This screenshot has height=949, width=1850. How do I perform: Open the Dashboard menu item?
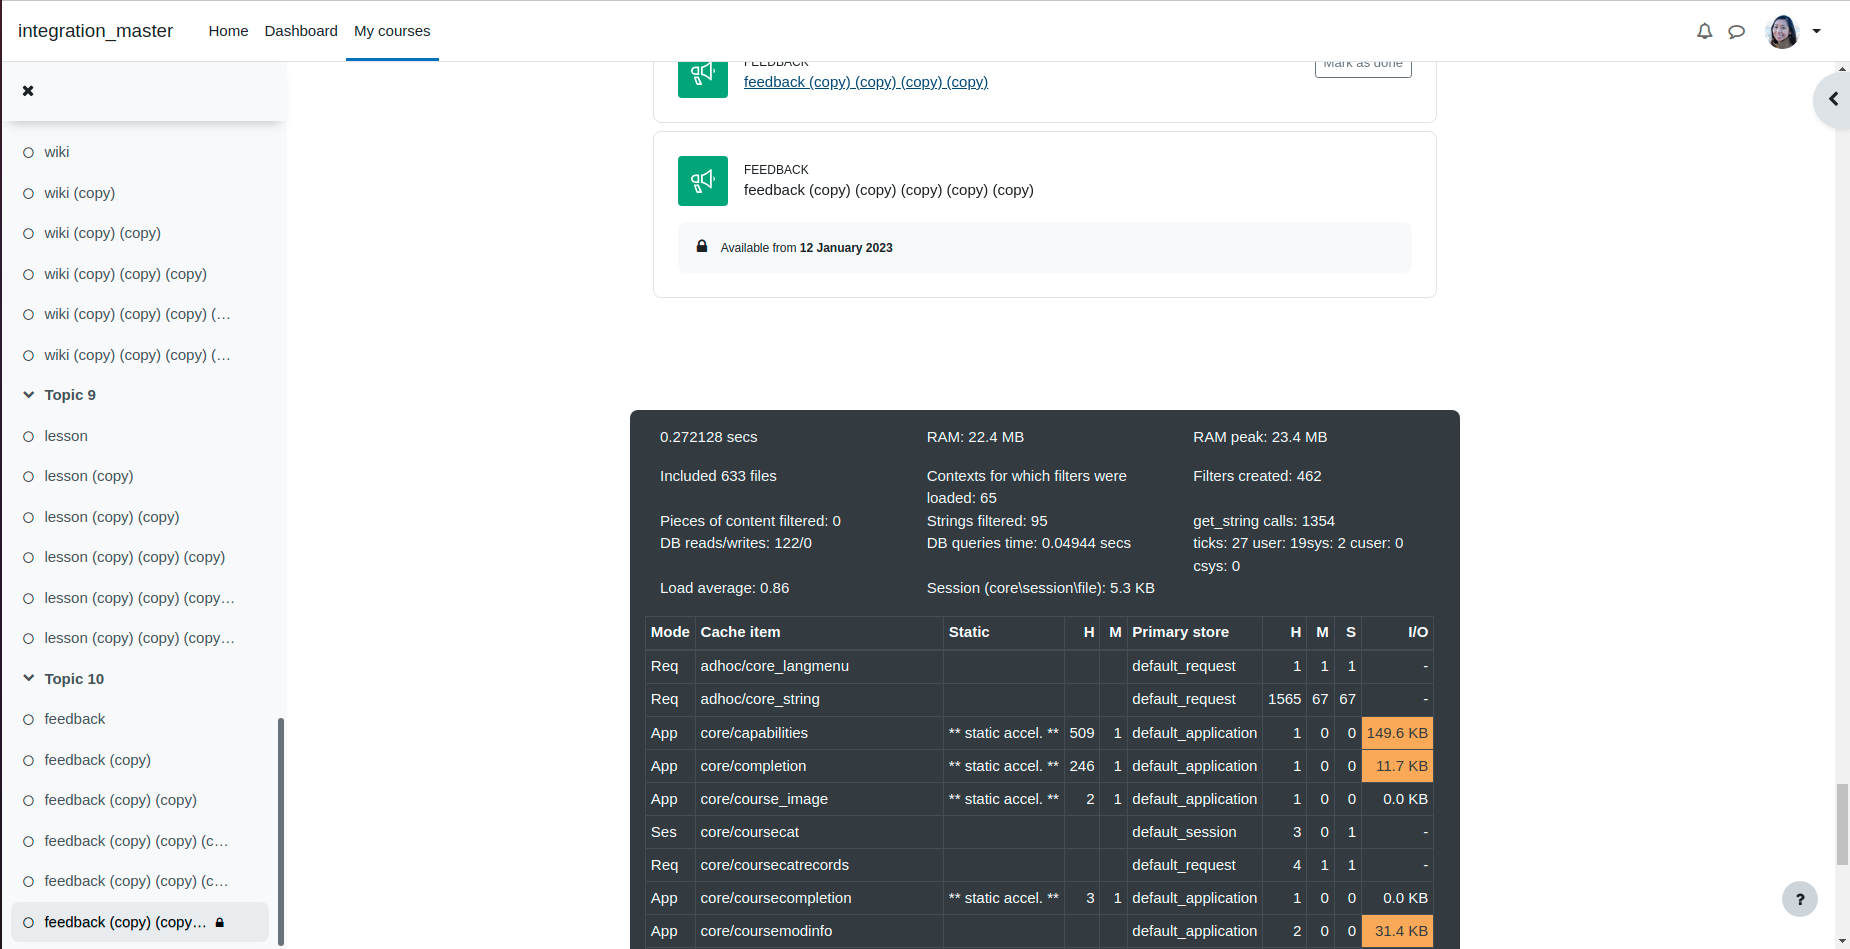pyautogui.click(x=301, y=31)
